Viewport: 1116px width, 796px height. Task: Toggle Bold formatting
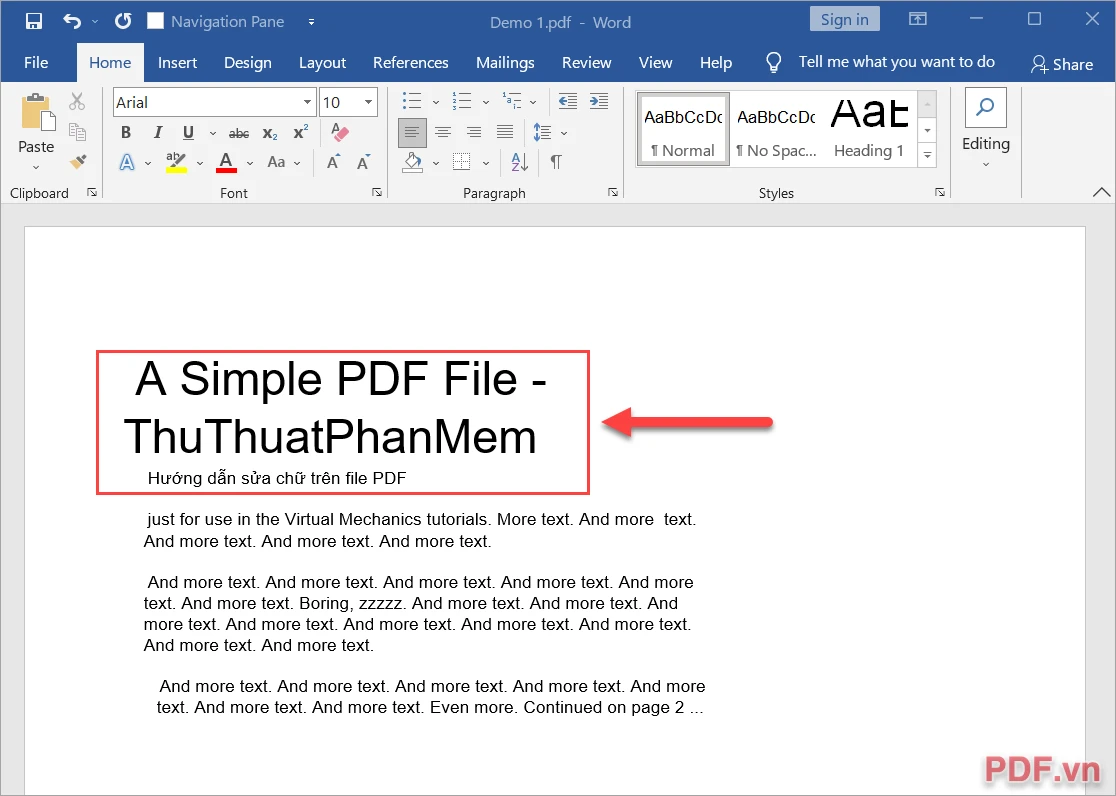coord(126,132)
